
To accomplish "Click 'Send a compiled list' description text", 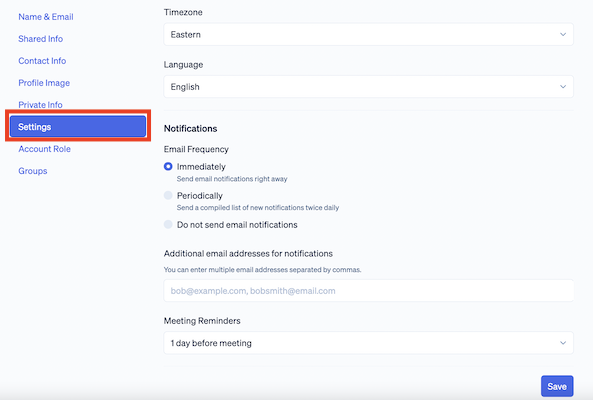I will 258,208.
